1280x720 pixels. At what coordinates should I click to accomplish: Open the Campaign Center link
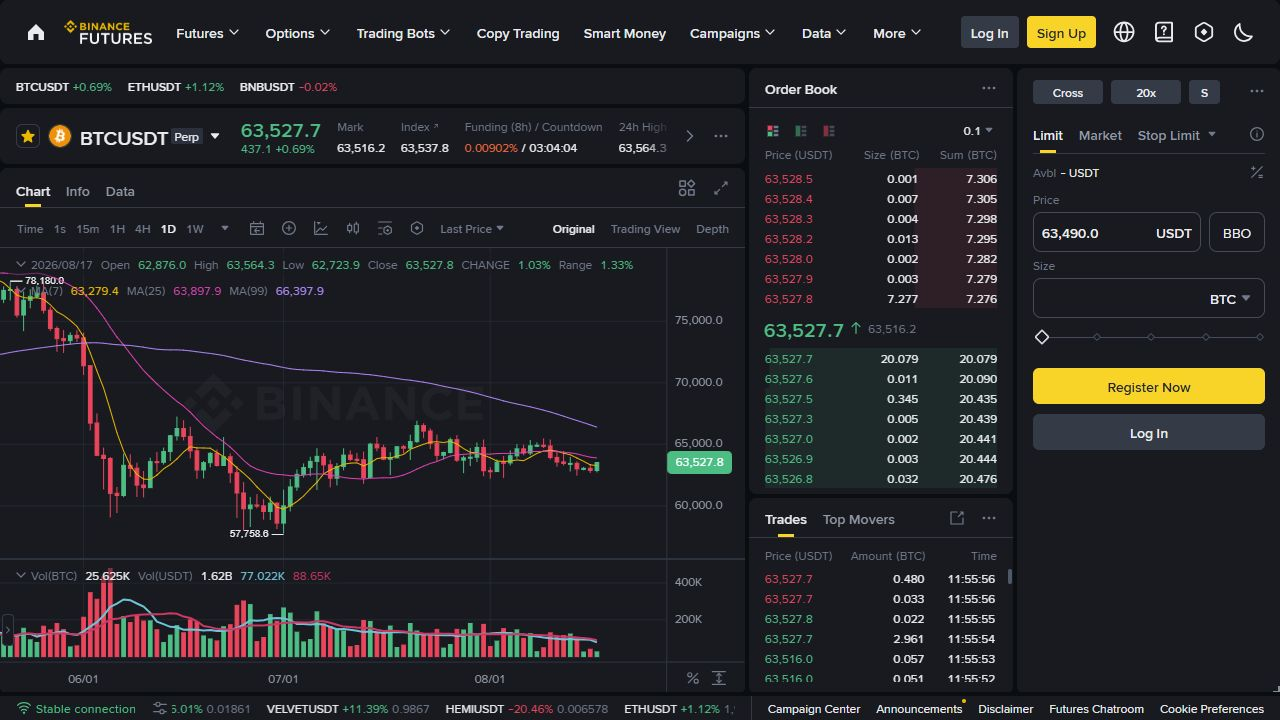(x=814, y=709)
